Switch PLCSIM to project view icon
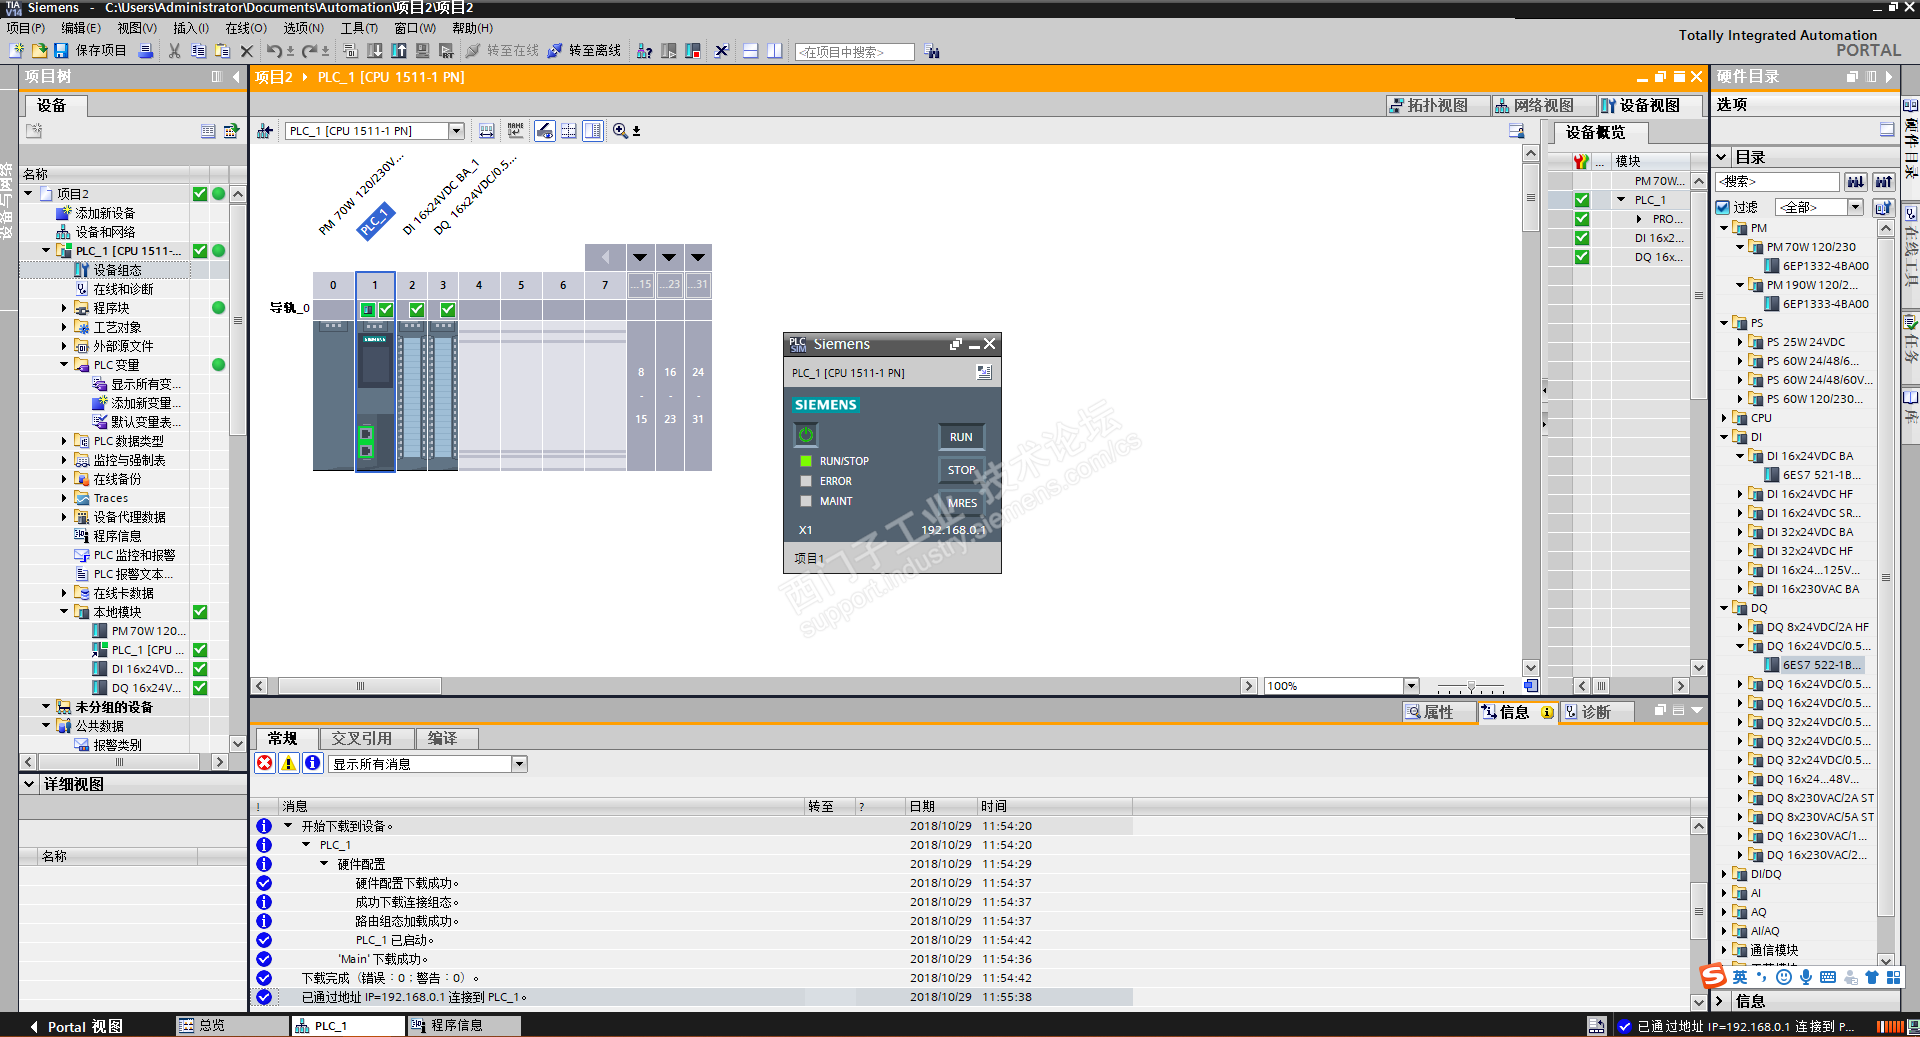Screen dimensions: 1920x1037 tap(984, 373)
